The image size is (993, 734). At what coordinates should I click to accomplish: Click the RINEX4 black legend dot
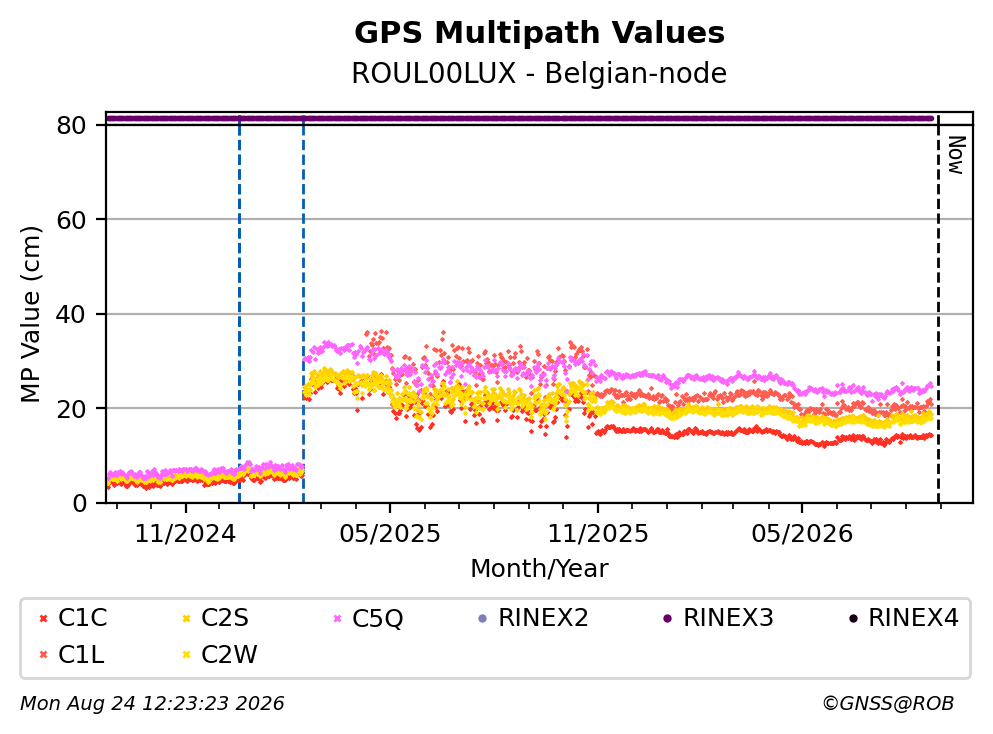(x=853, y=618)
